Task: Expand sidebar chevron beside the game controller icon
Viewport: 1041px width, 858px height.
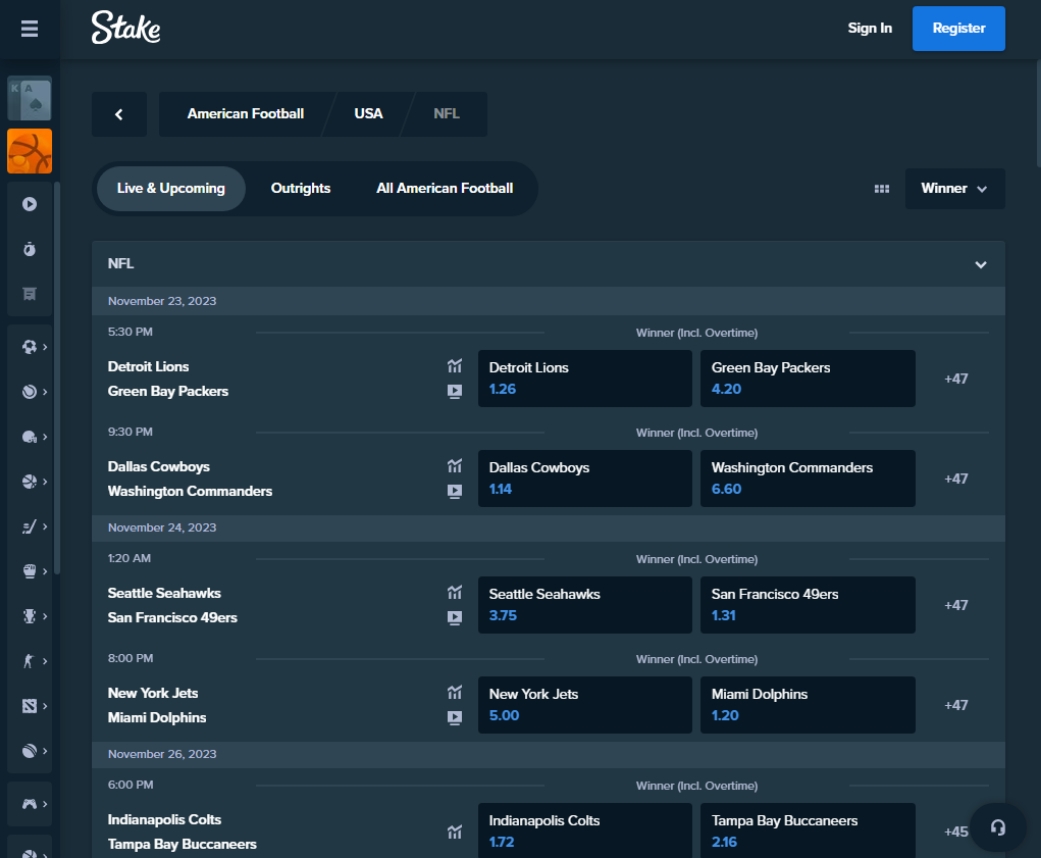Action: point(45,804)
